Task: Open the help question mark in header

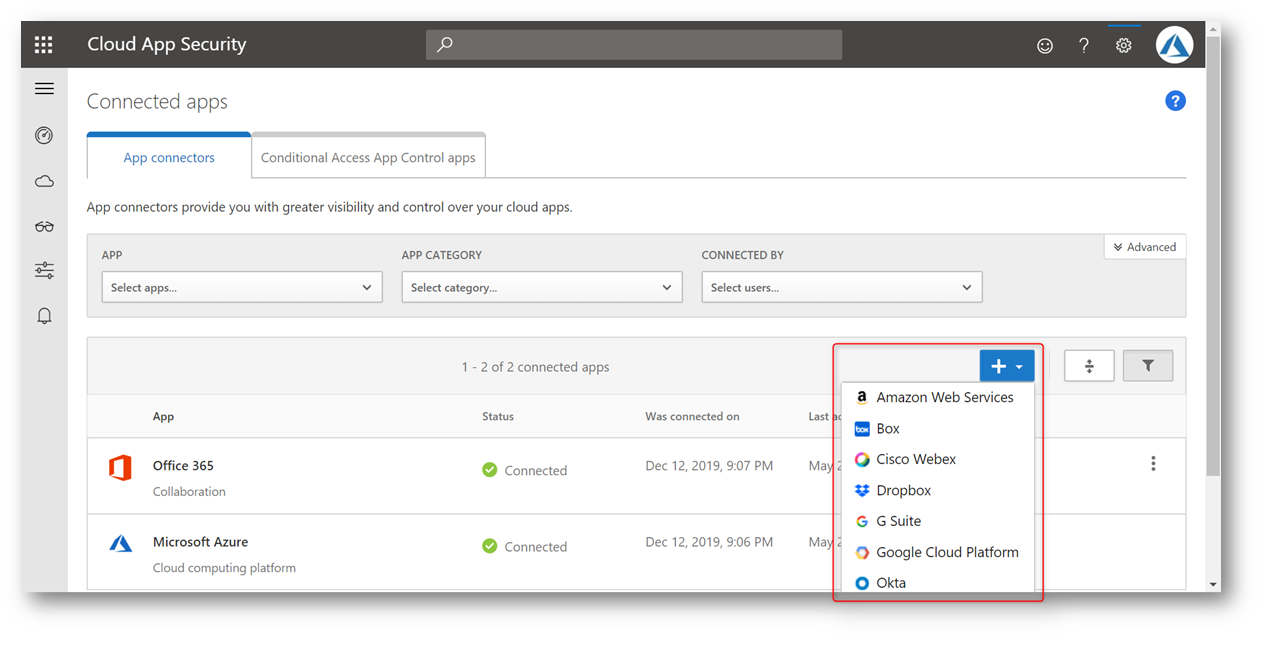Action: pos(1084,46)
